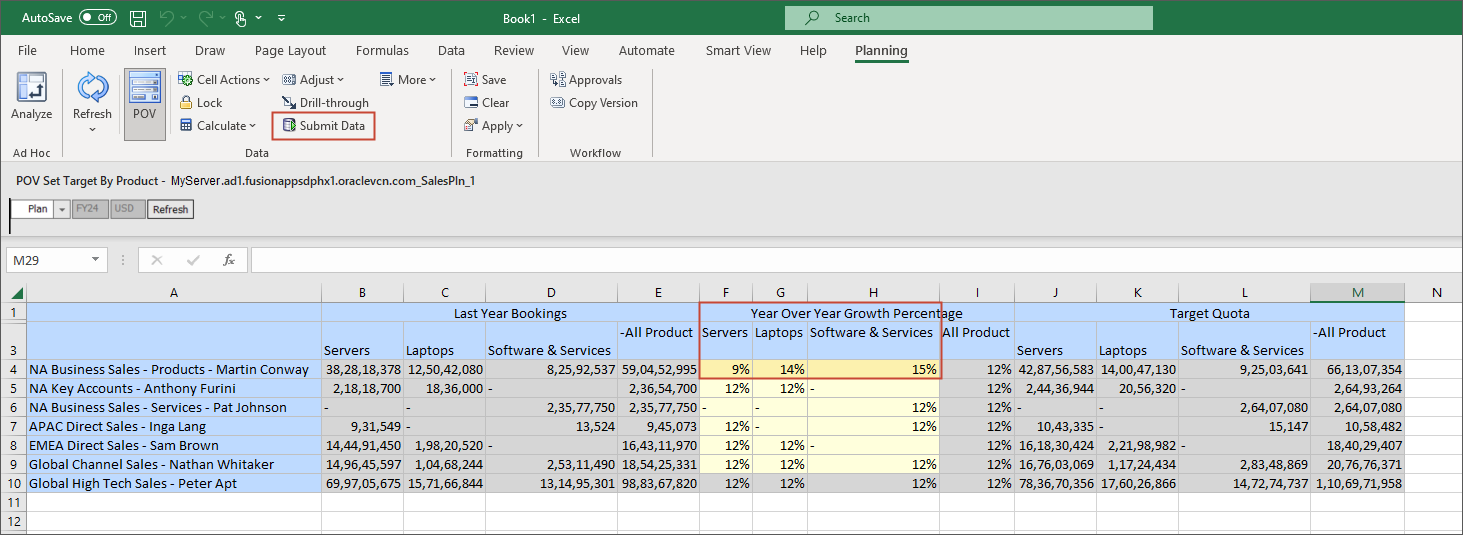Switch to the Formulas tab
This screenshot has width=1463, height=535.
point(382,51)
